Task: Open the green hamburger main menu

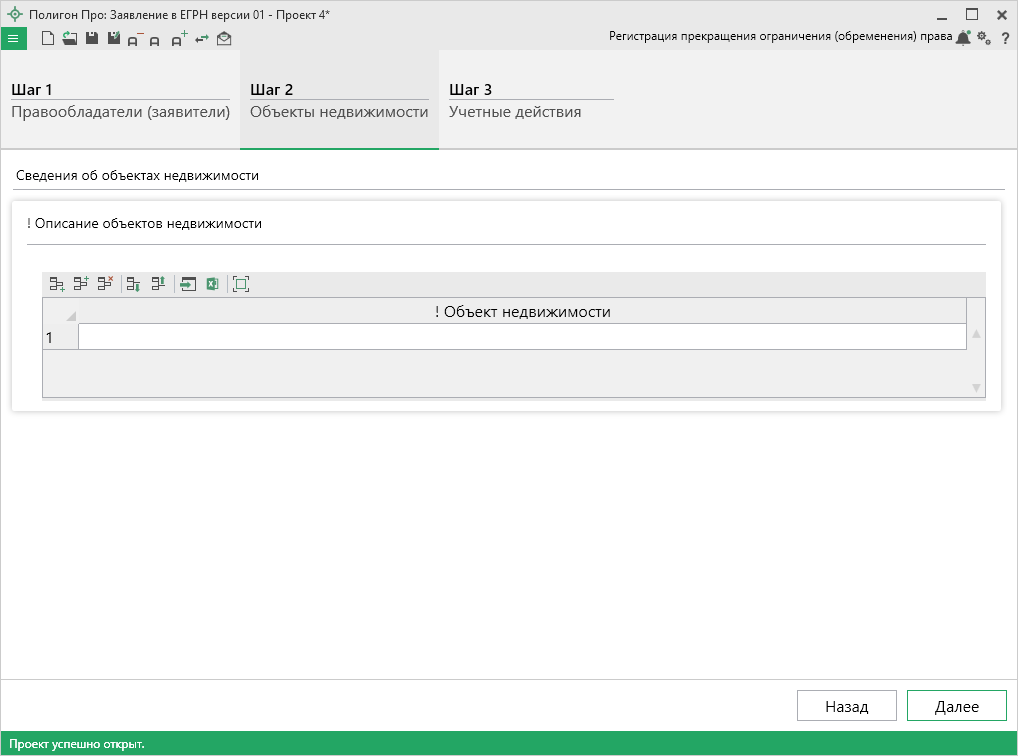Action: pyautogui.click(x=13, y=38)
